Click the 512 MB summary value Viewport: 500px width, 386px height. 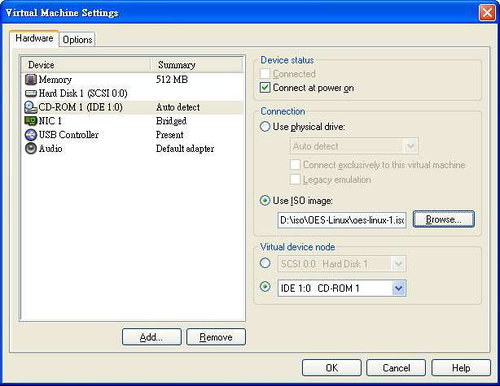172,79
